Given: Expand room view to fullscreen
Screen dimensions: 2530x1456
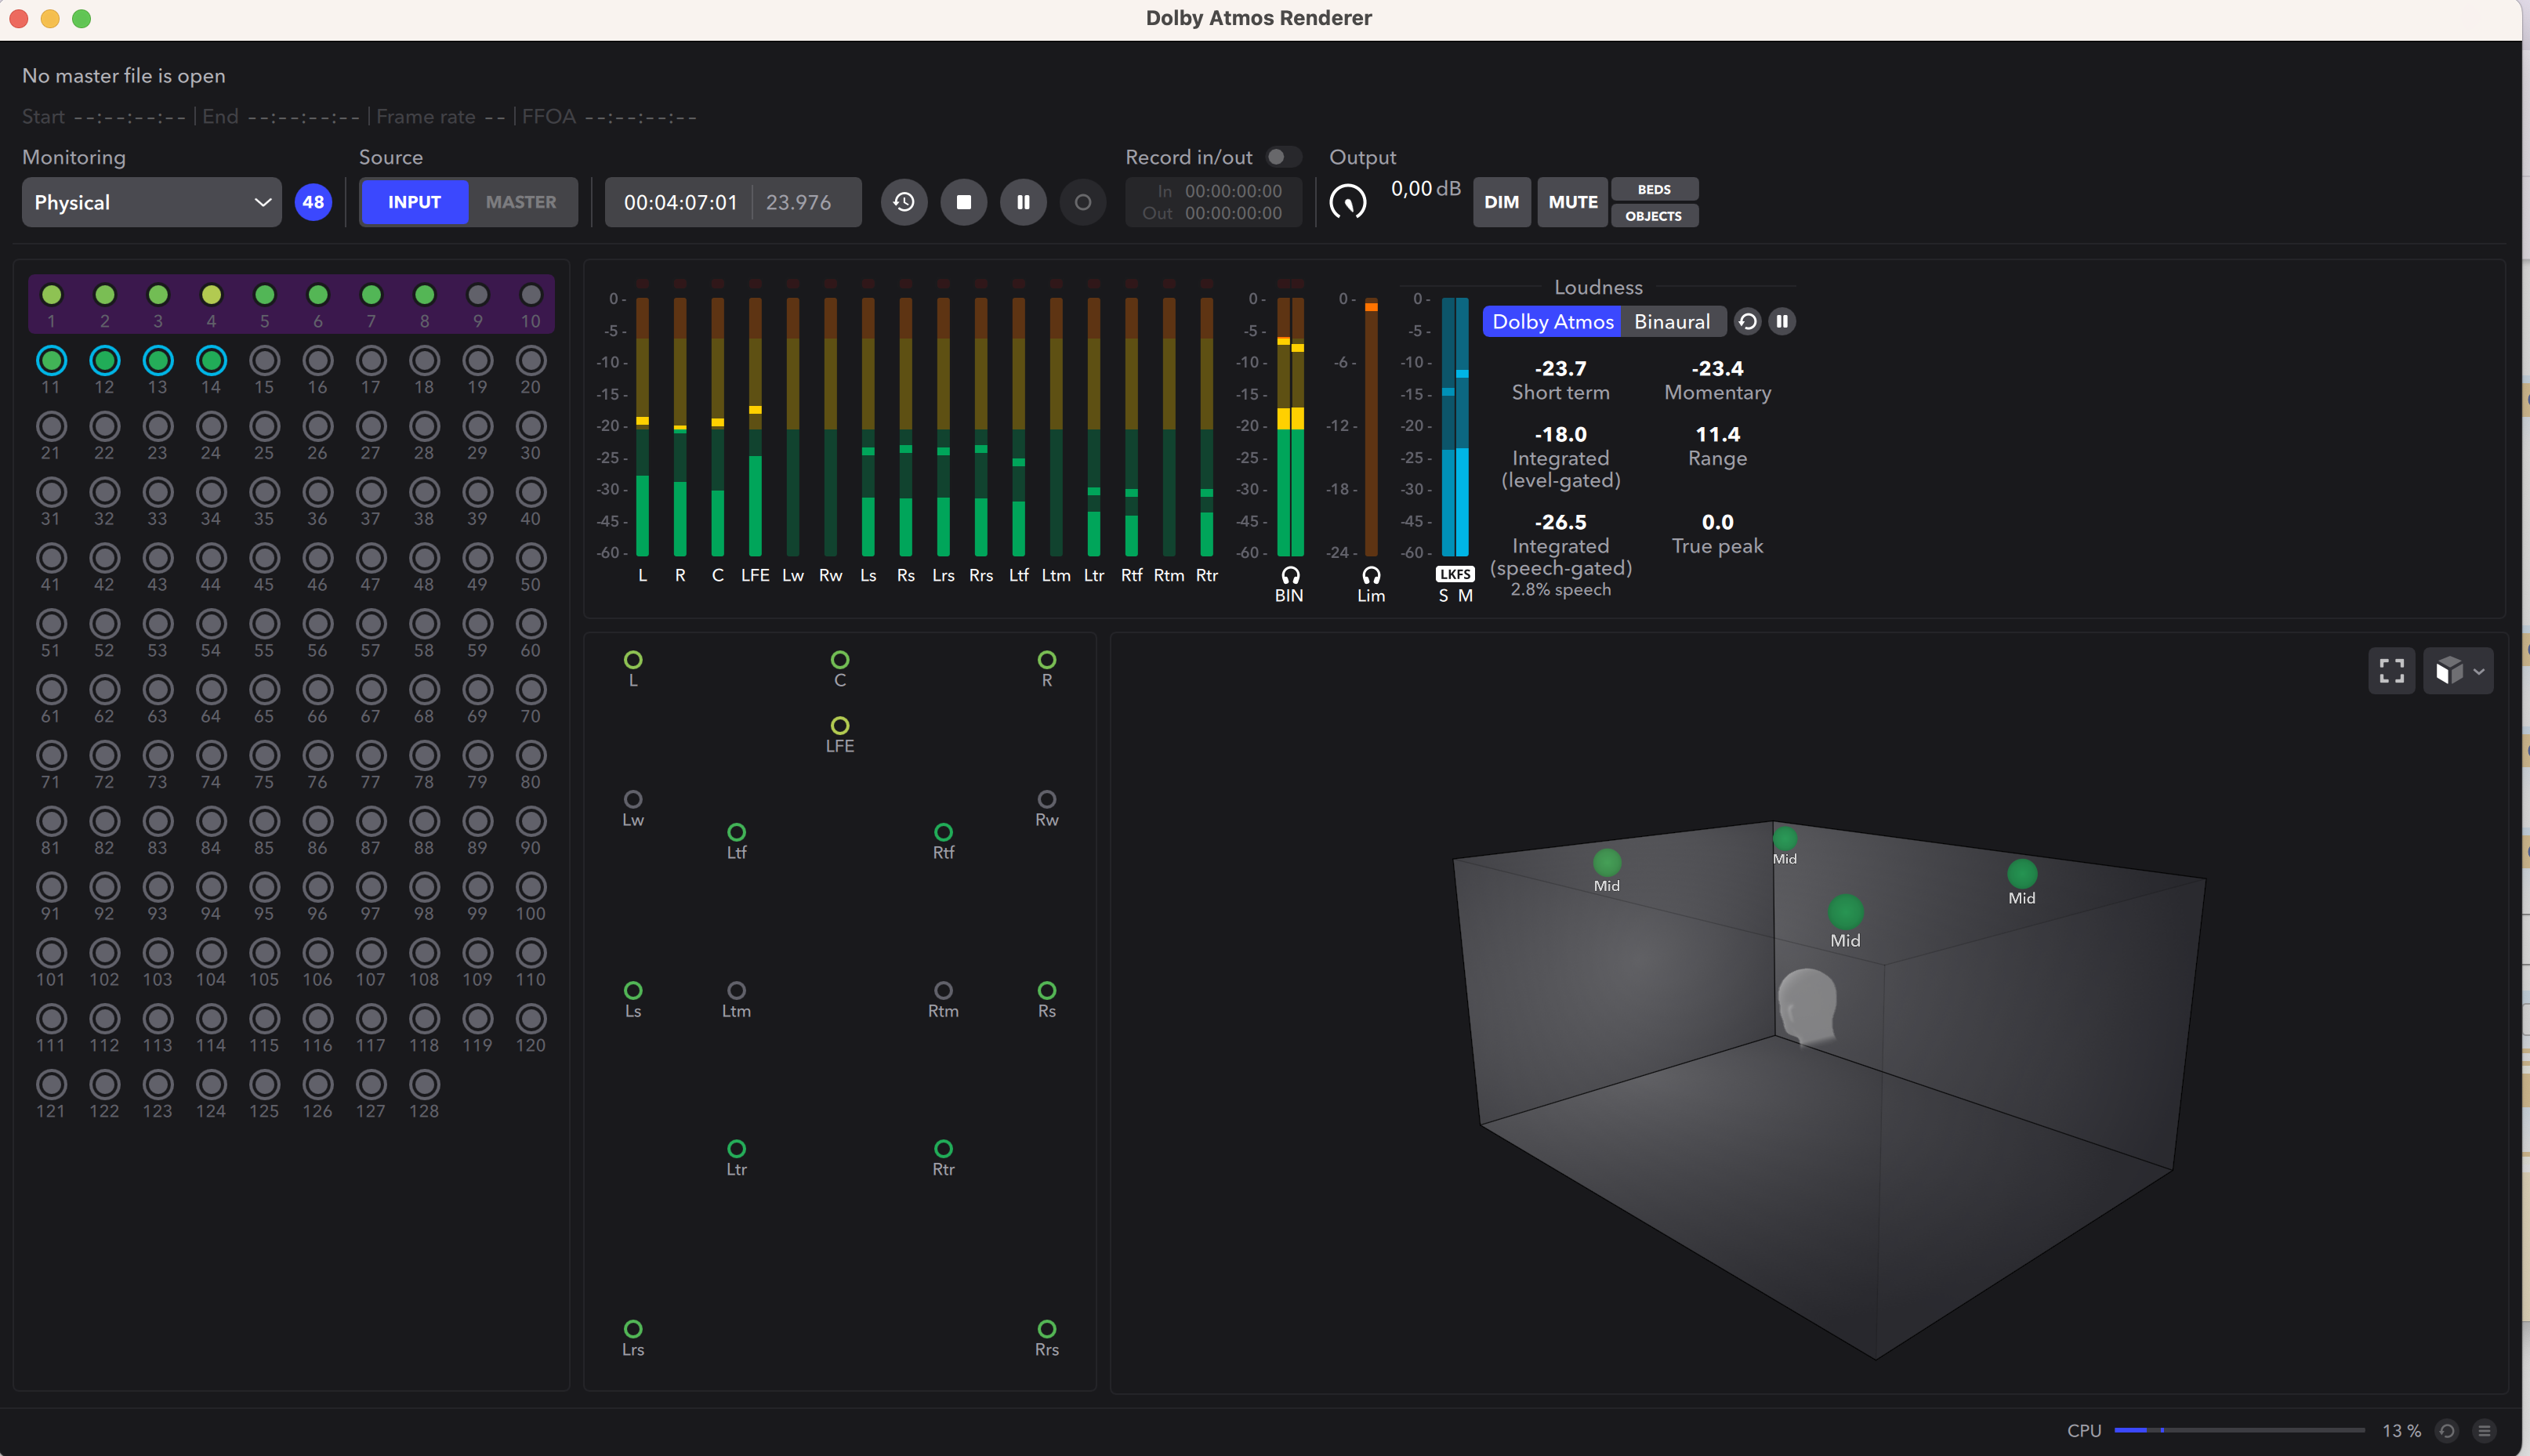Looking at the screenshot, I should (2391, 671).
